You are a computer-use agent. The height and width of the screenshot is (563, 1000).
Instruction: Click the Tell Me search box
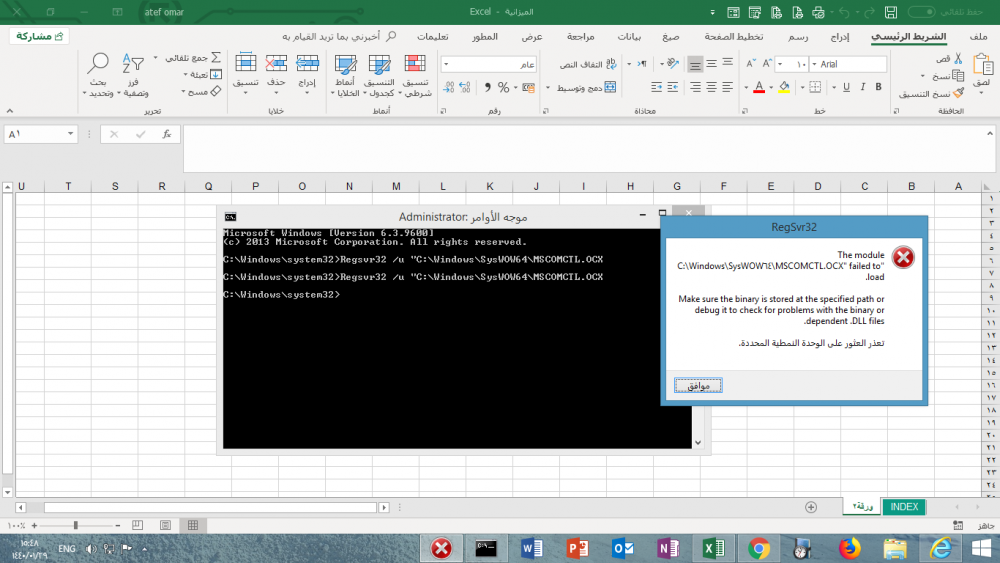[339, 36]
